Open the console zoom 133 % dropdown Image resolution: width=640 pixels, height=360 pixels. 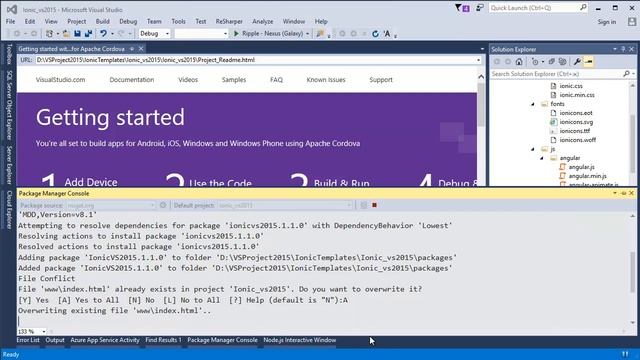pos(44,331)
